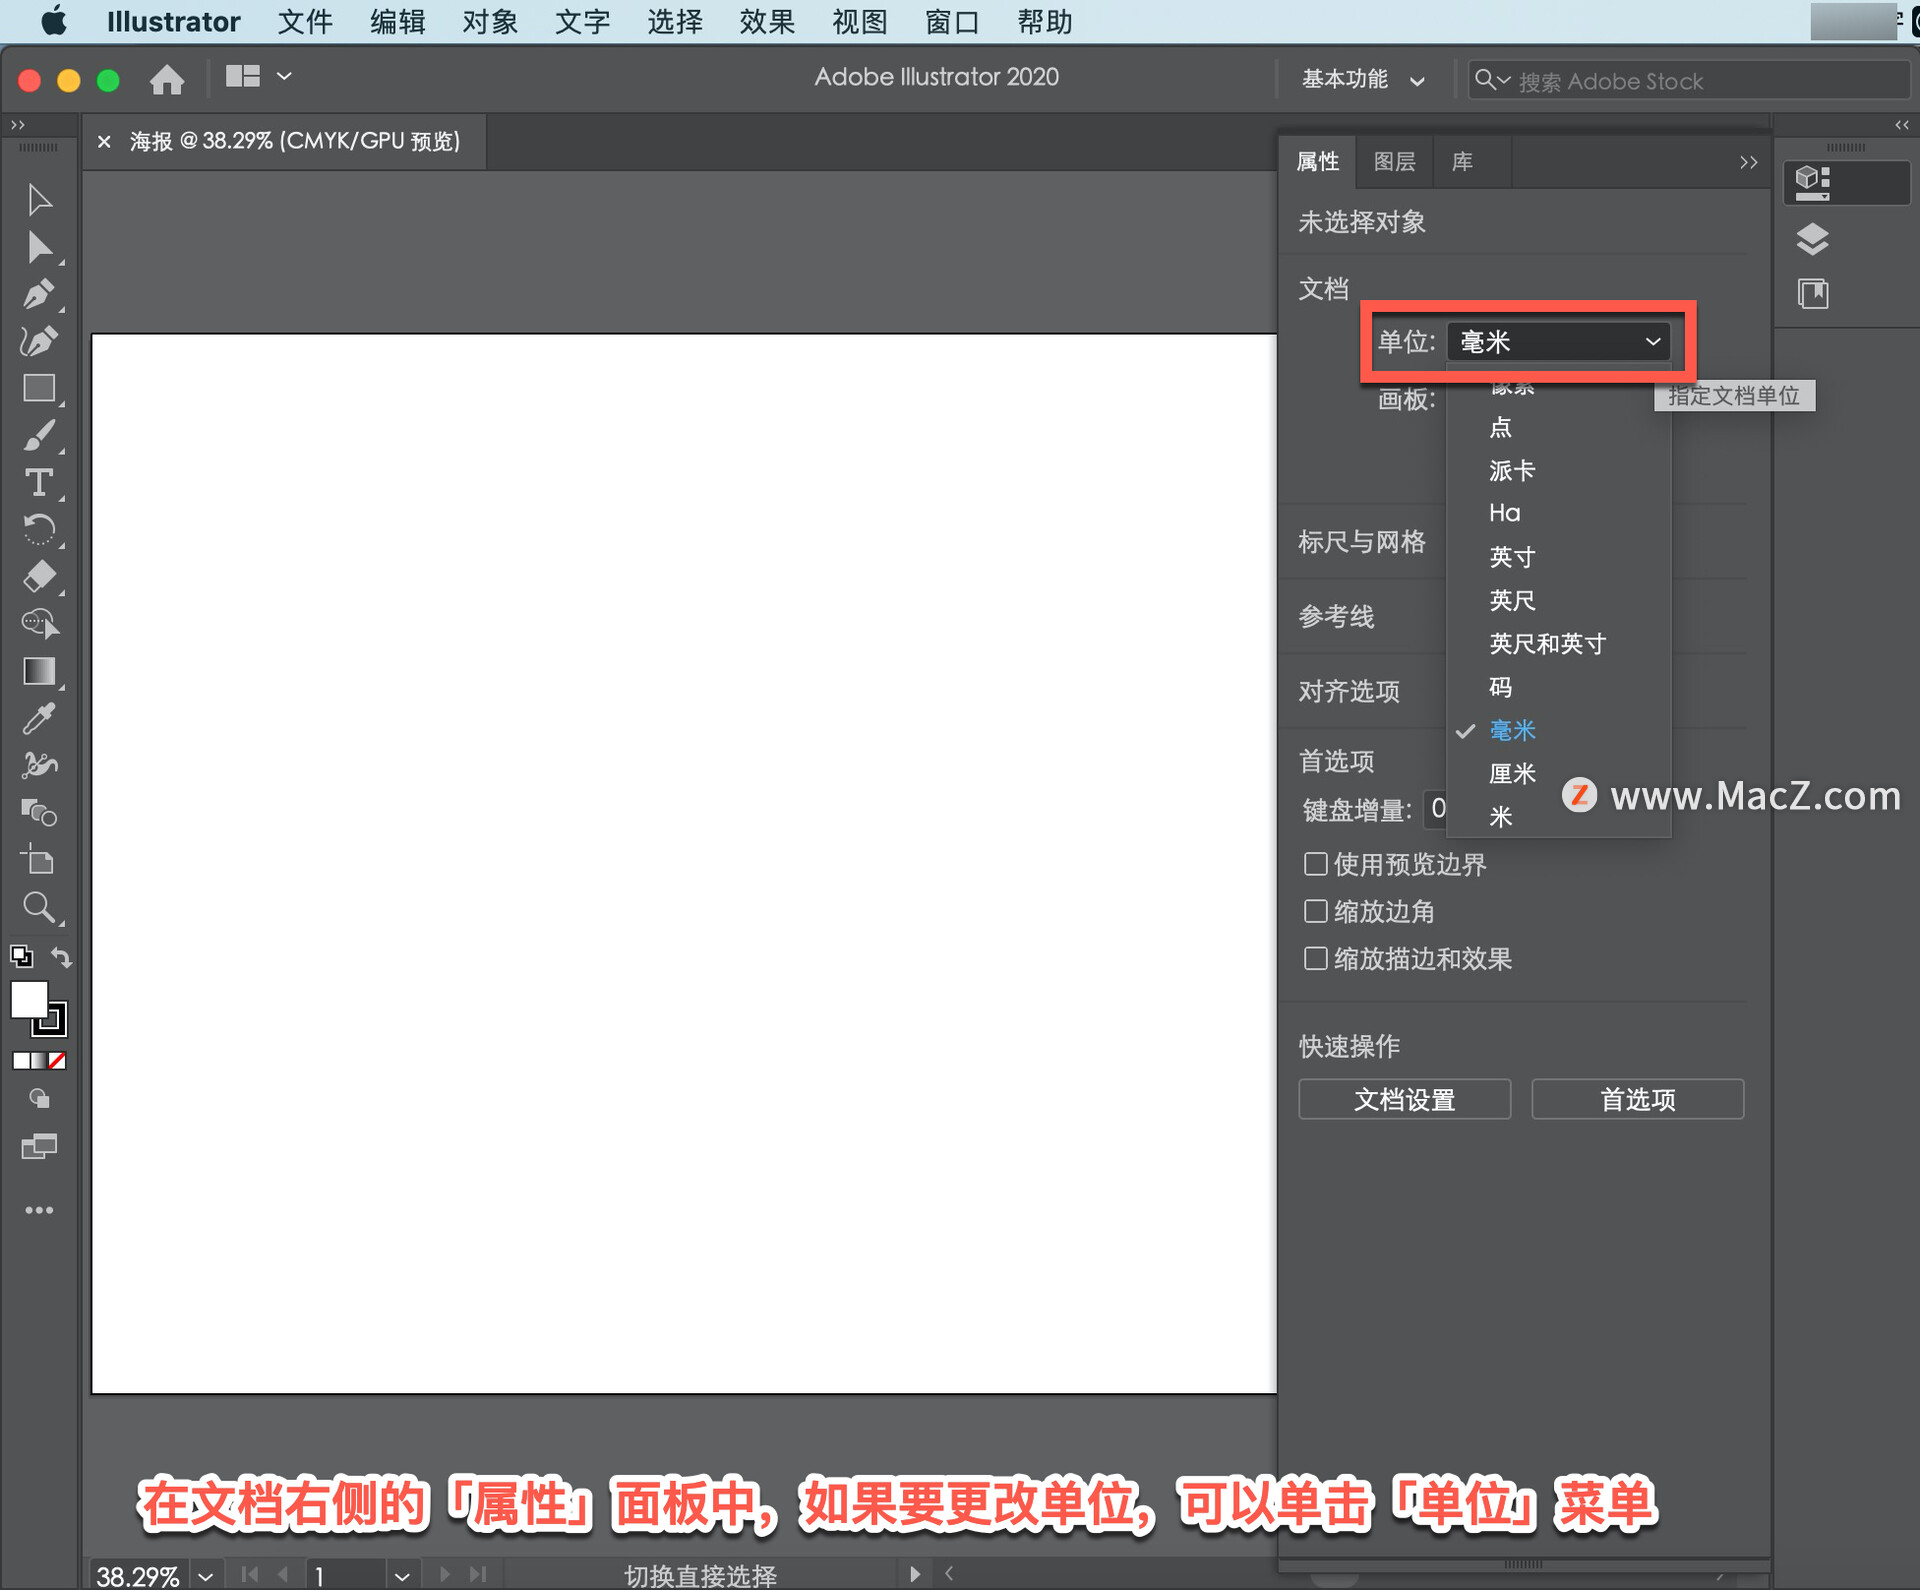
Task: Select the Rectangle tool
Action: click(39, 389)
